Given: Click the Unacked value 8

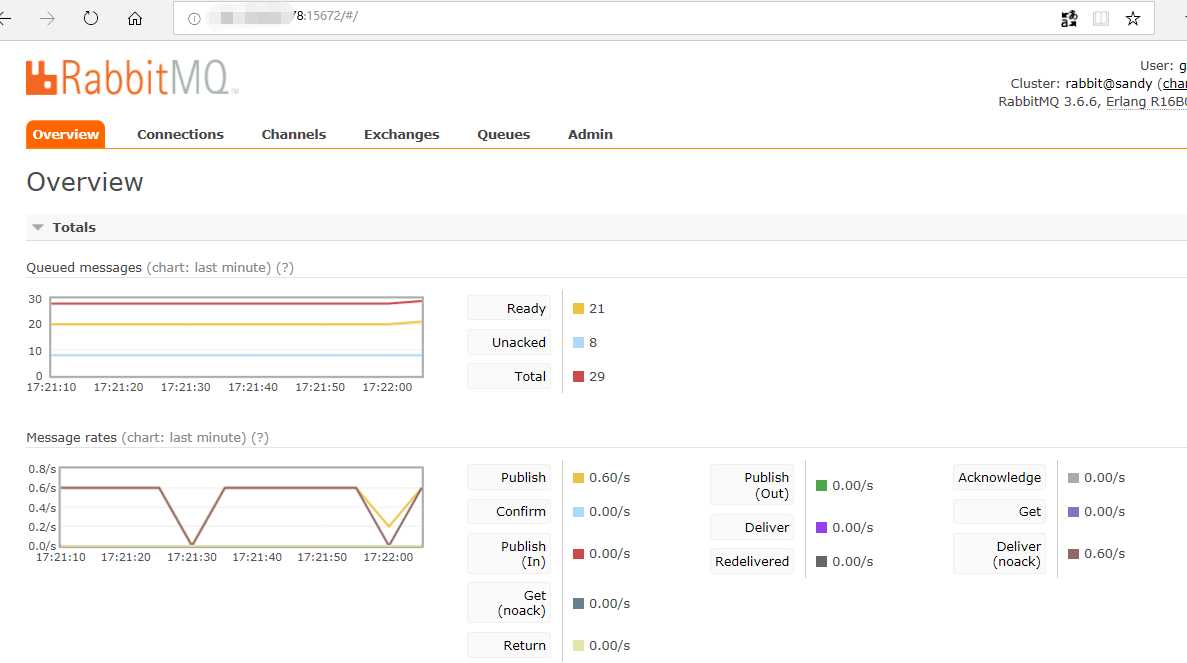Looking at the screenshot, I should (x=593, y=342).
